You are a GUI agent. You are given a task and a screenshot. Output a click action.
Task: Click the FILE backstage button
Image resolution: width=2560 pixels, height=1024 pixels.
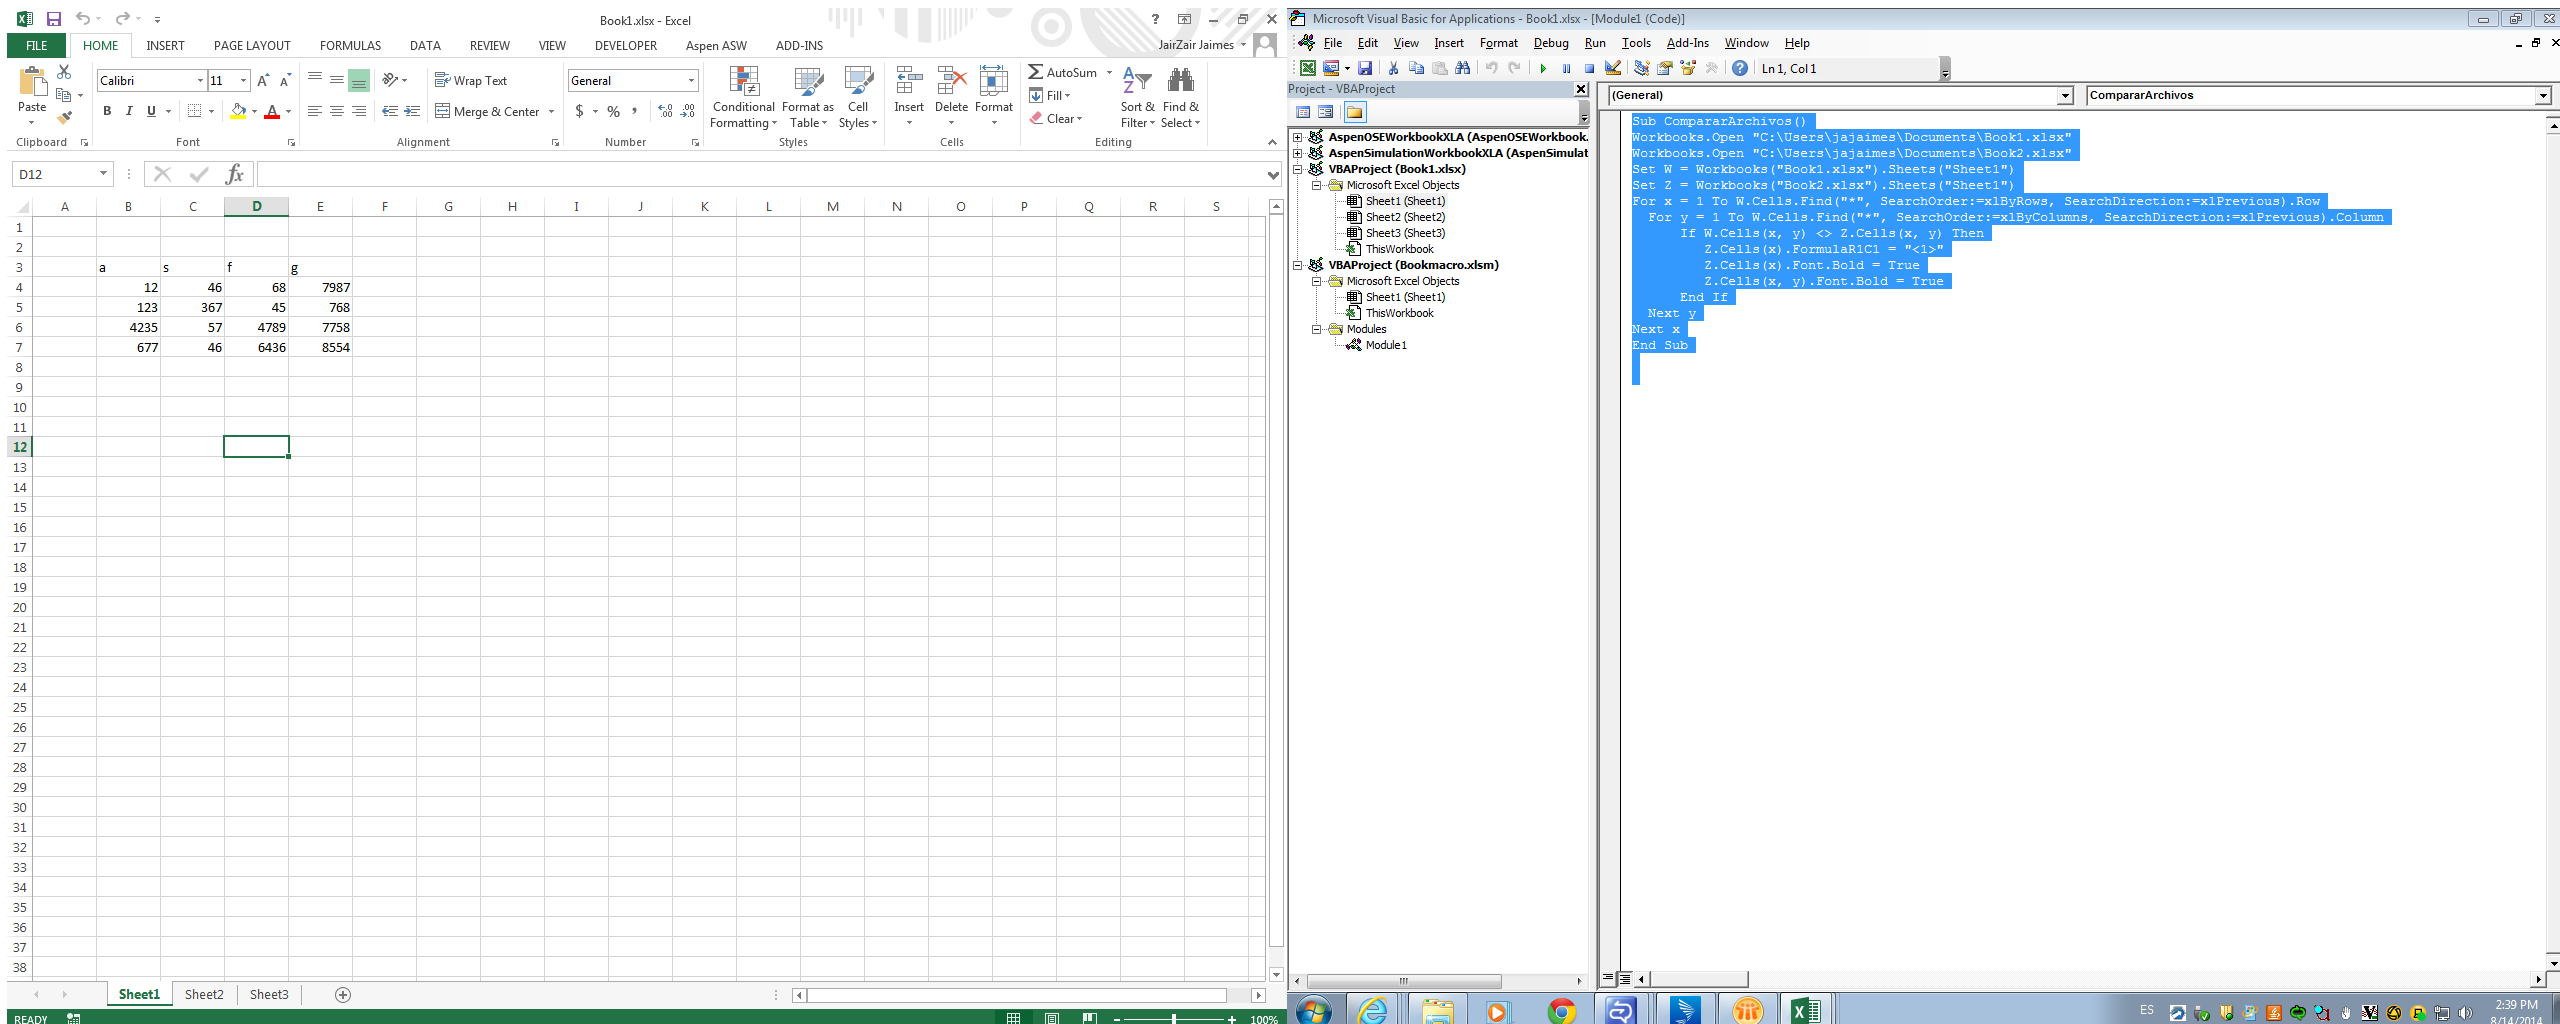(x=36, y=45)
